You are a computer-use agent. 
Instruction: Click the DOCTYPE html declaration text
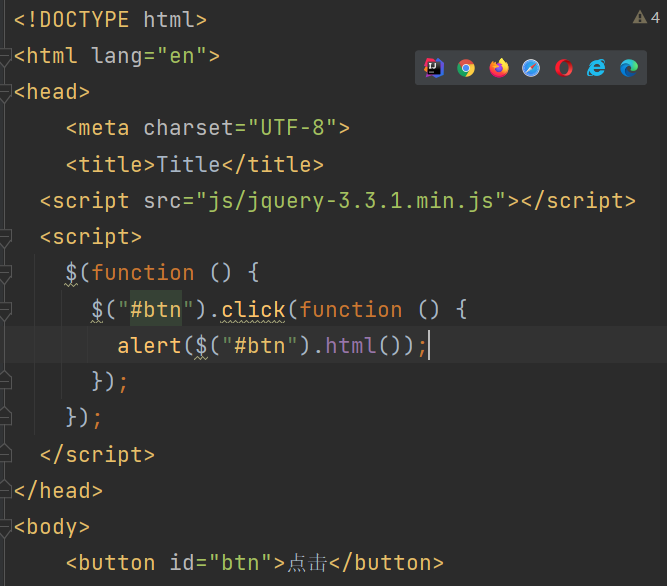tap(110, 20)
